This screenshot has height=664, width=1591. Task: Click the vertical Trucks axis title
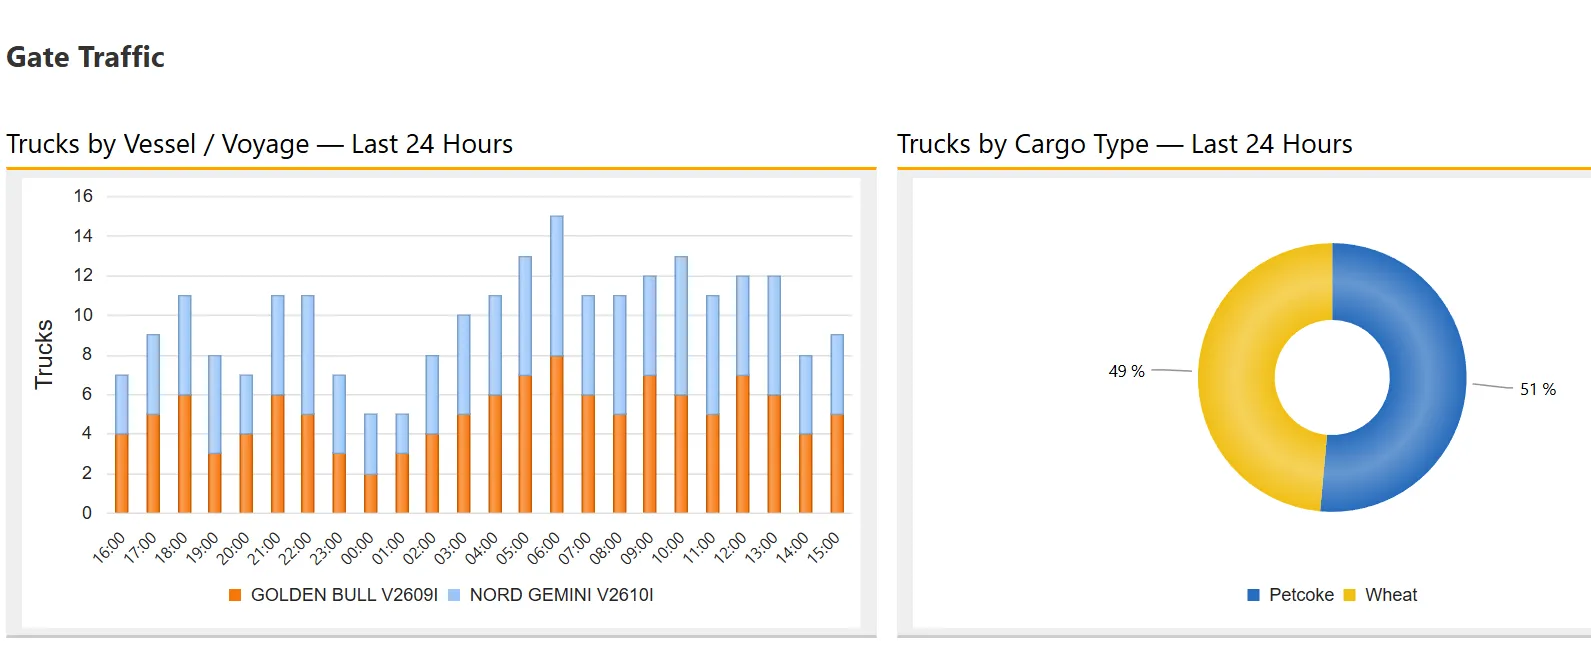(43, 354)
